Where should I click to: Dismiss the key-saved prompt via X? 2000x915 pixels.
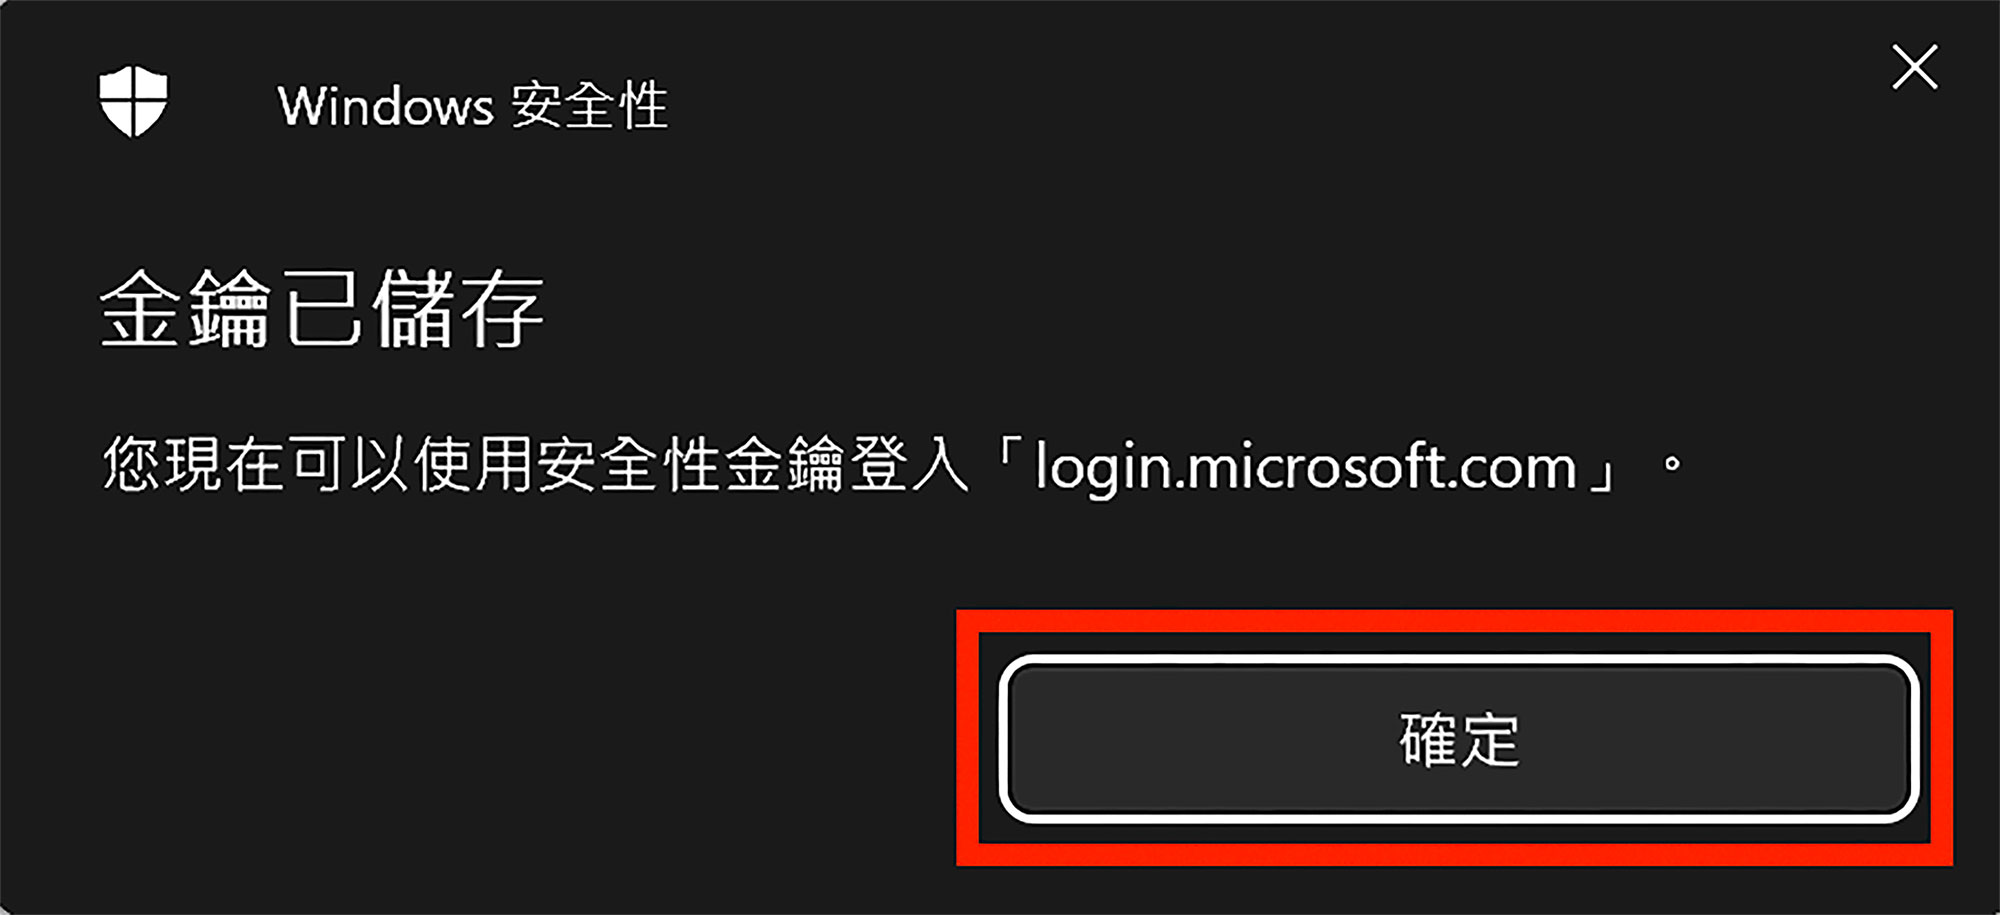1914,67
